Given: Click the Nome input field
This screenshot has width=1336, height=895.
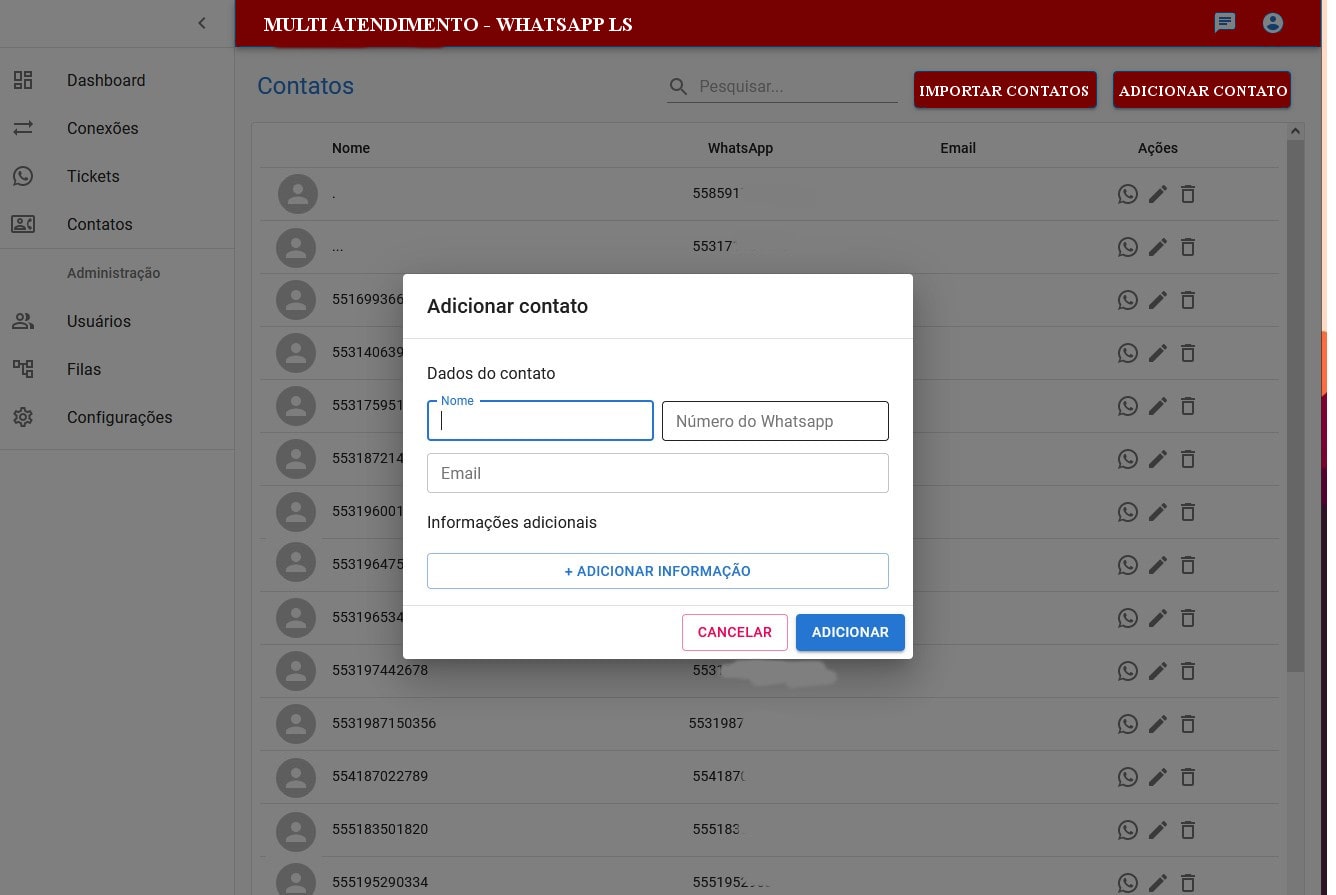Looking at the screenshot, I should pos(540,421).
